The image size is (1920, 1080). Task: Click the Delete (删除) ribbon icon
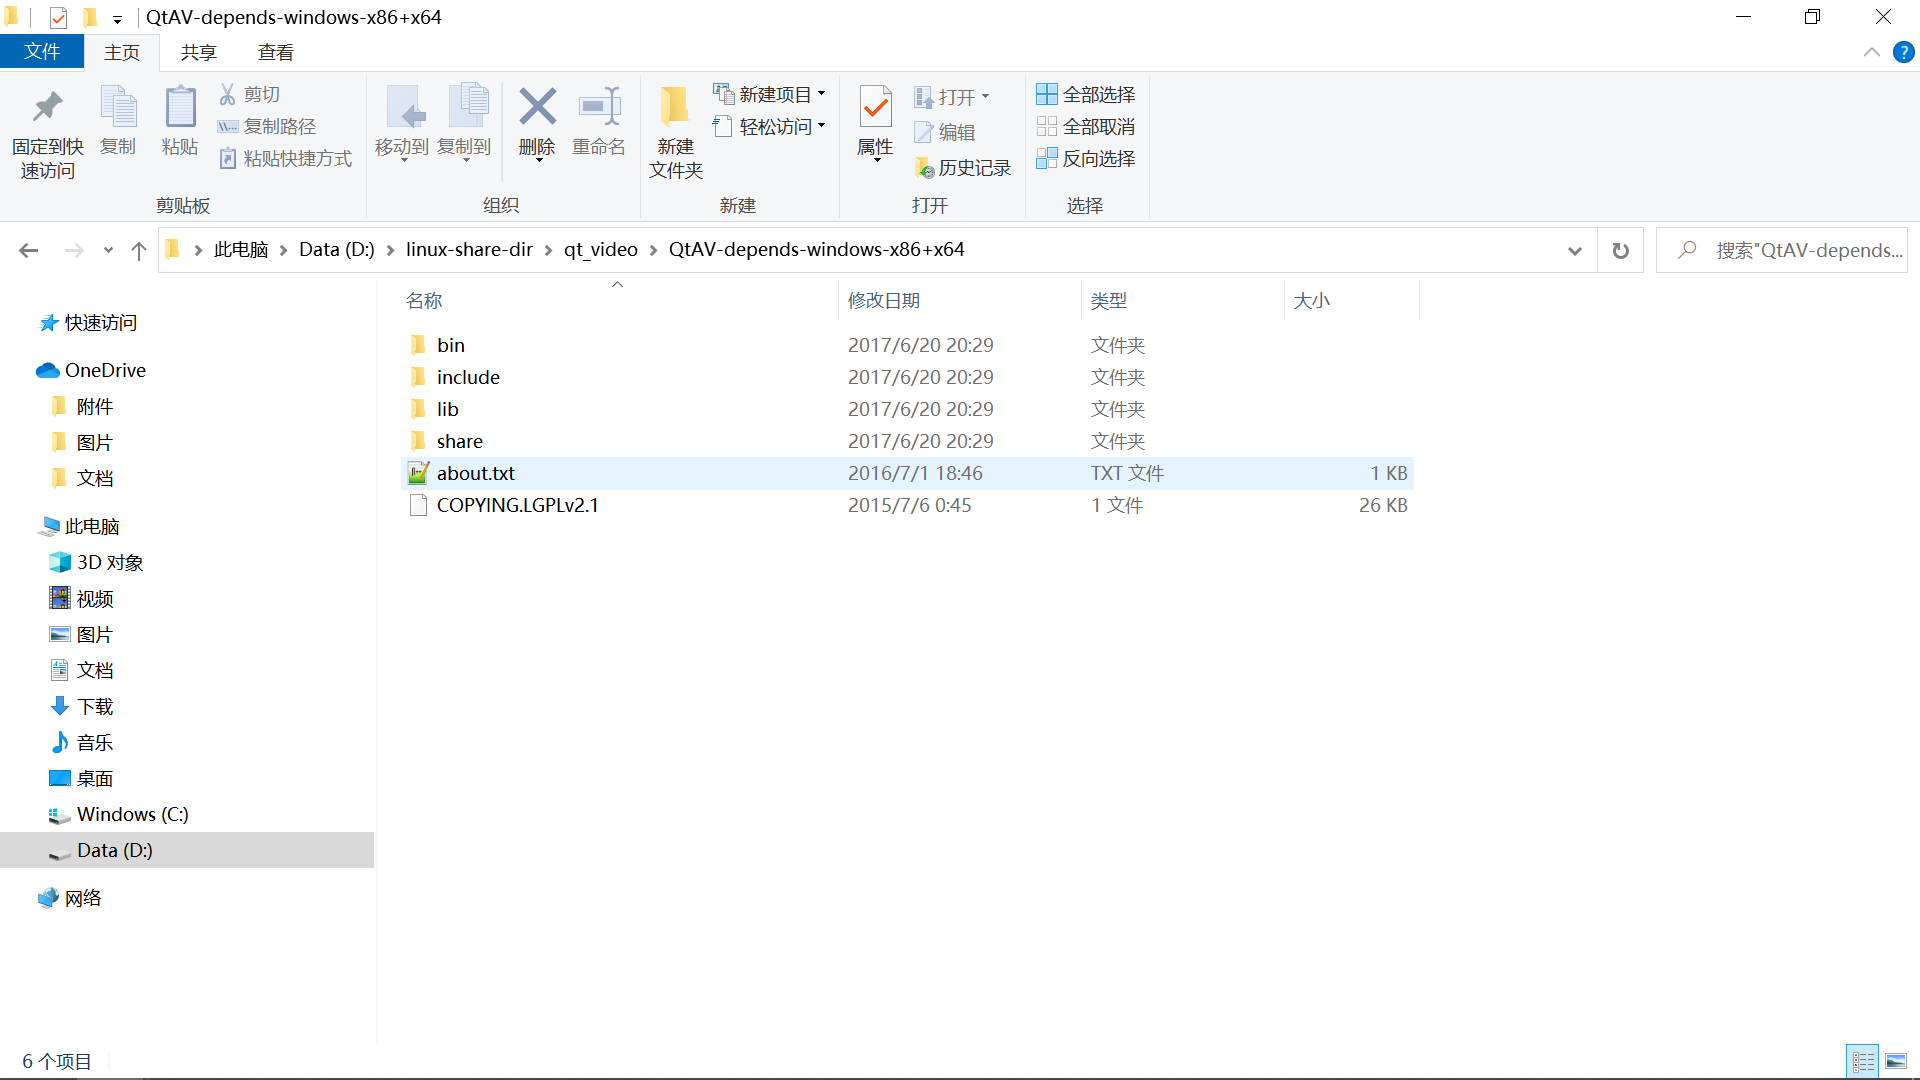pos(537,108)
